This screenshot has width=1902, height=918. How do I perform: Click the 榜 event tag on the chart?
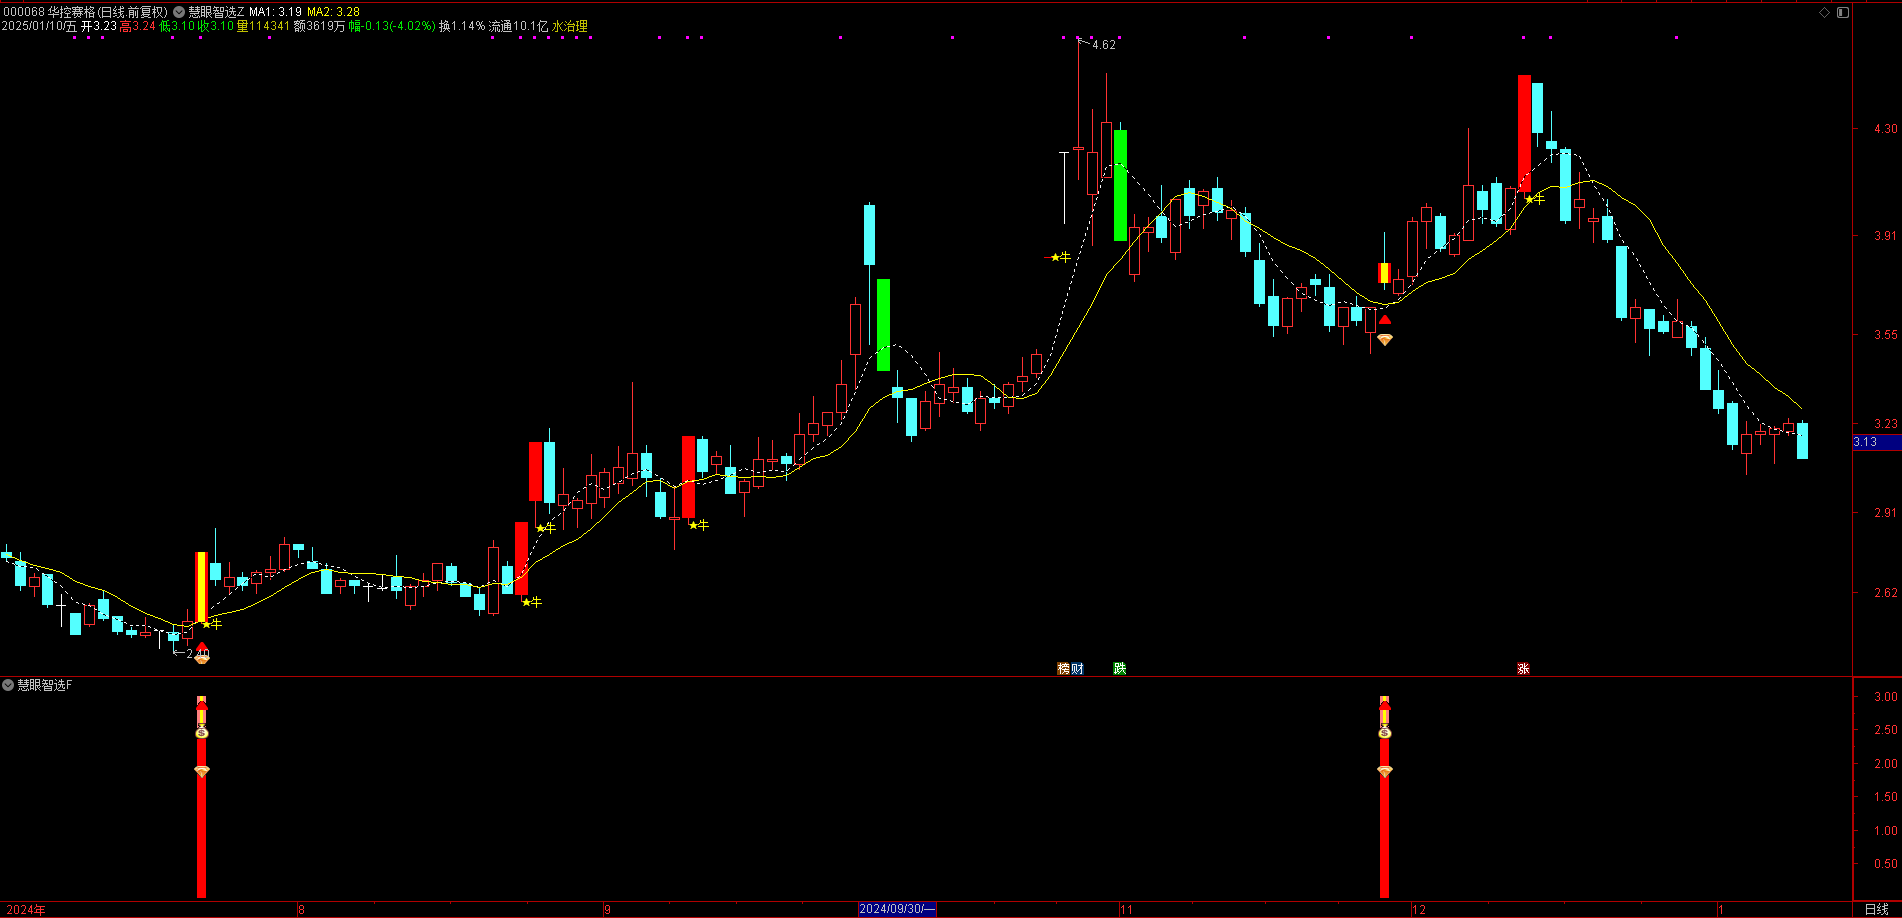[1064, 668]
